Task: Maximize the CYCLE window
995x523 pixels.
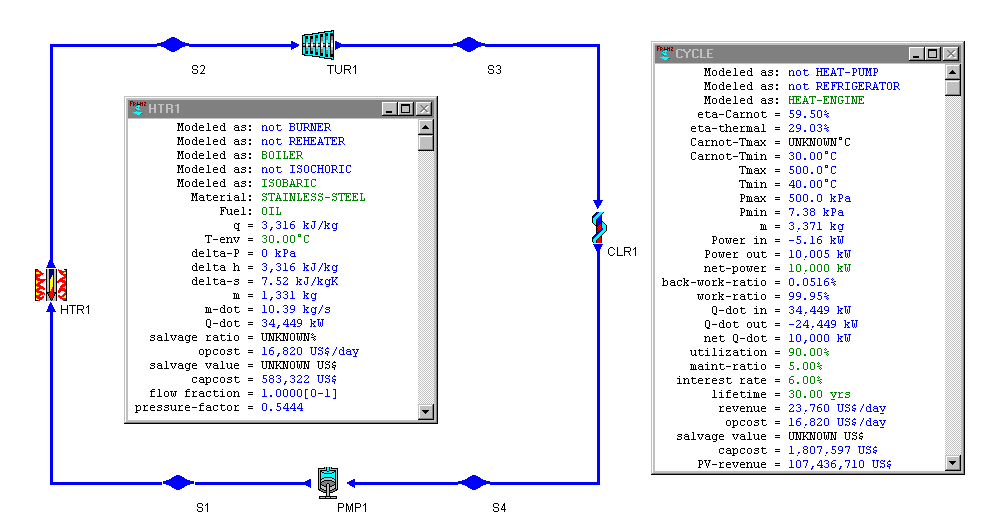Action: pos(932,54)
